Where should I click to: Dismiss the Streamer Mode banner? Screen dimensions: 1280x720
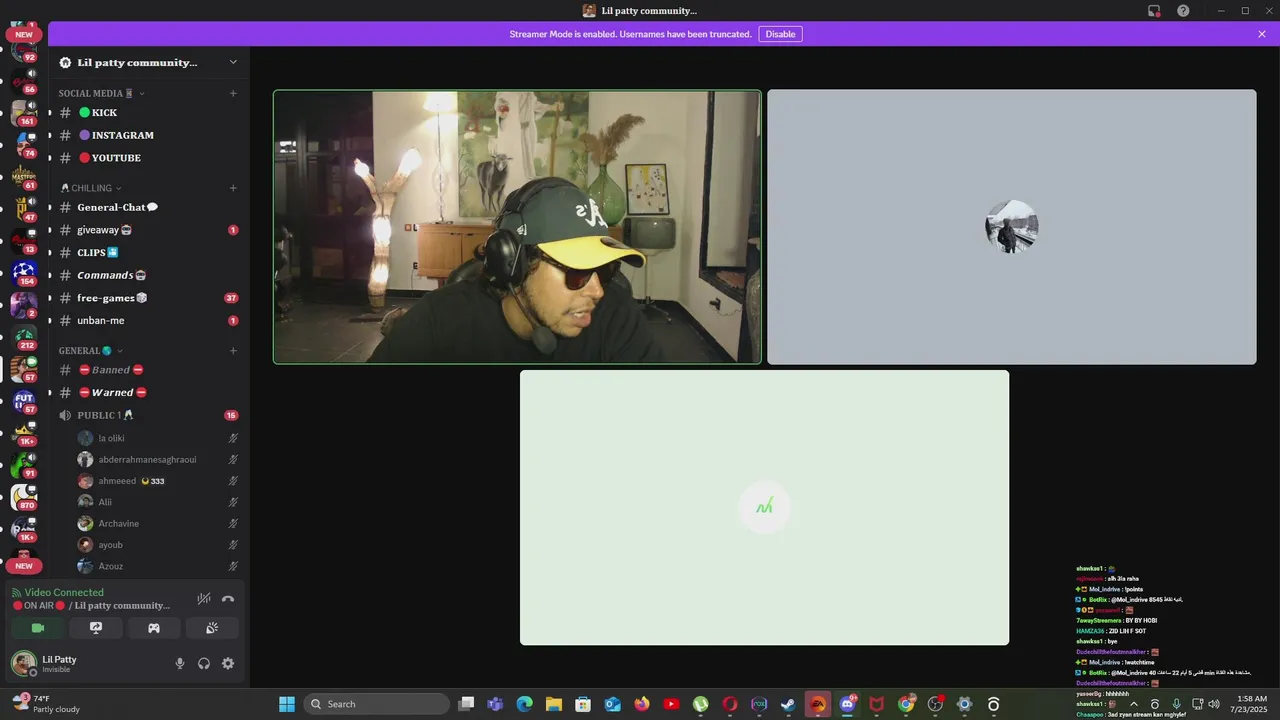pyautogui.click(x=1262, y=34)
